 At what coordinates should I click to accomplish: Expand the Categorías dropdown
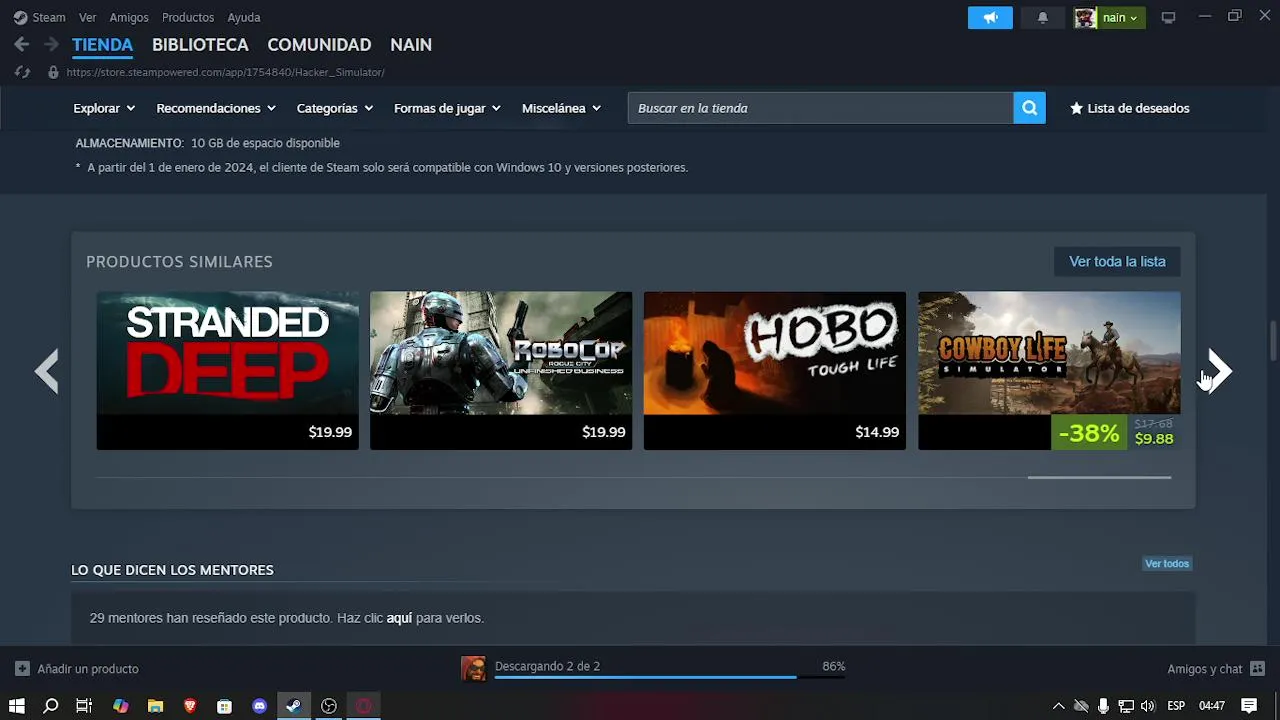334,108
